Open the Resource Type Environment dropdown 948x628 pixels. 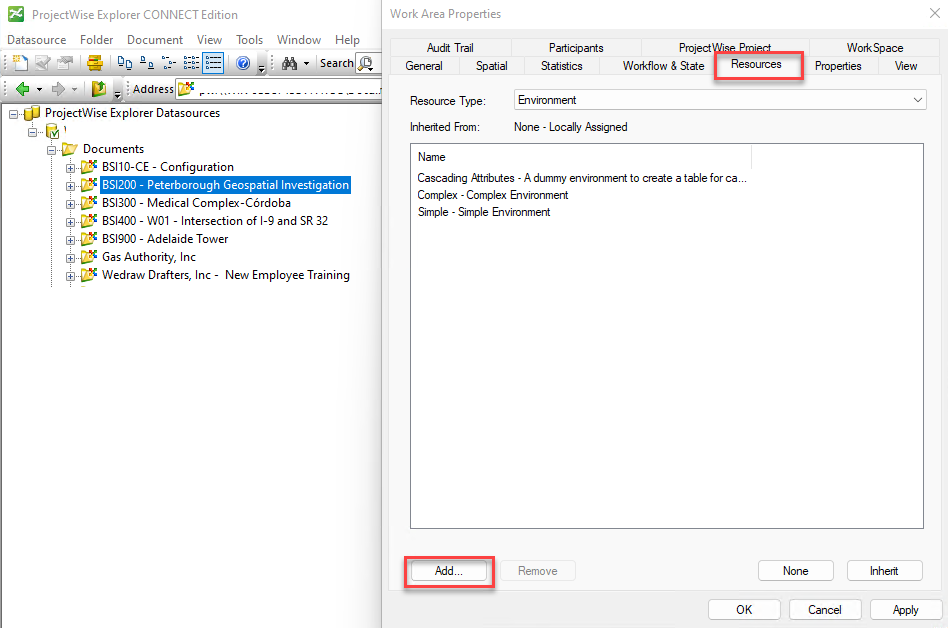pos(720,100)
